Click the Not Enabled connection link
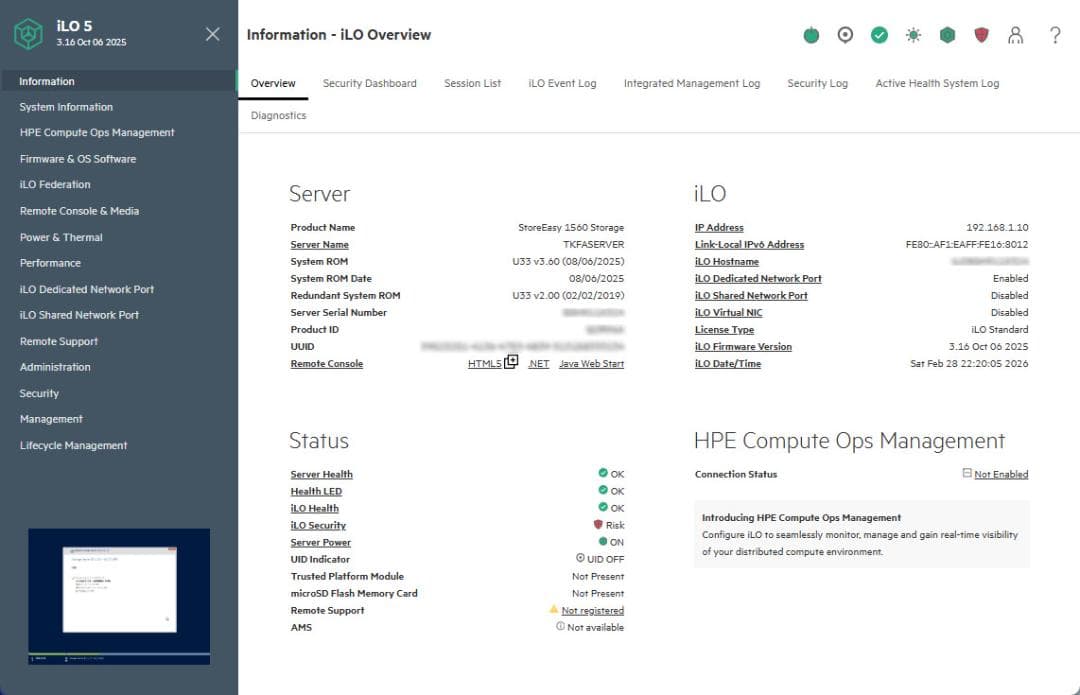This screenshot has width=1080, height=695. (1001, 475)
